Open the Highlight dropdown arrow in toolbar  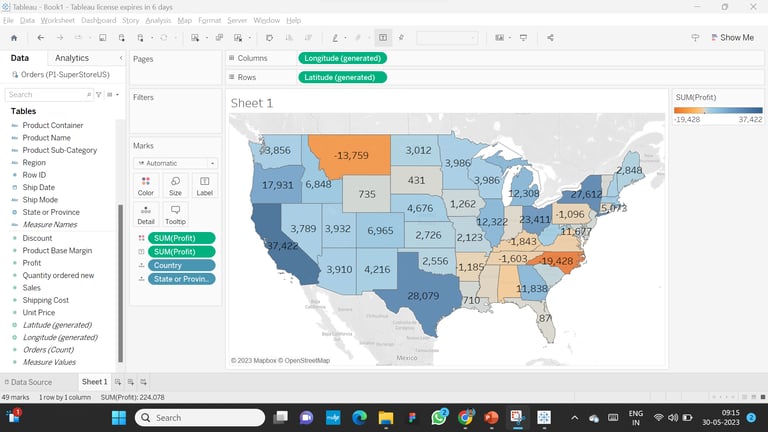pyautogui.click(x=345, y=38)
